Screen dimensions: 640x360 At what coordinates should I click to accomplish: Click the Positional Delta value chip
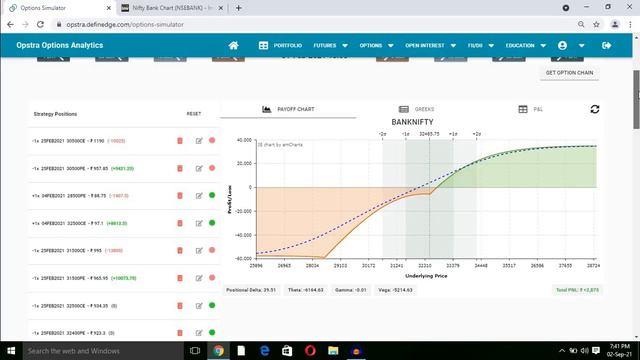coord(251,290)
